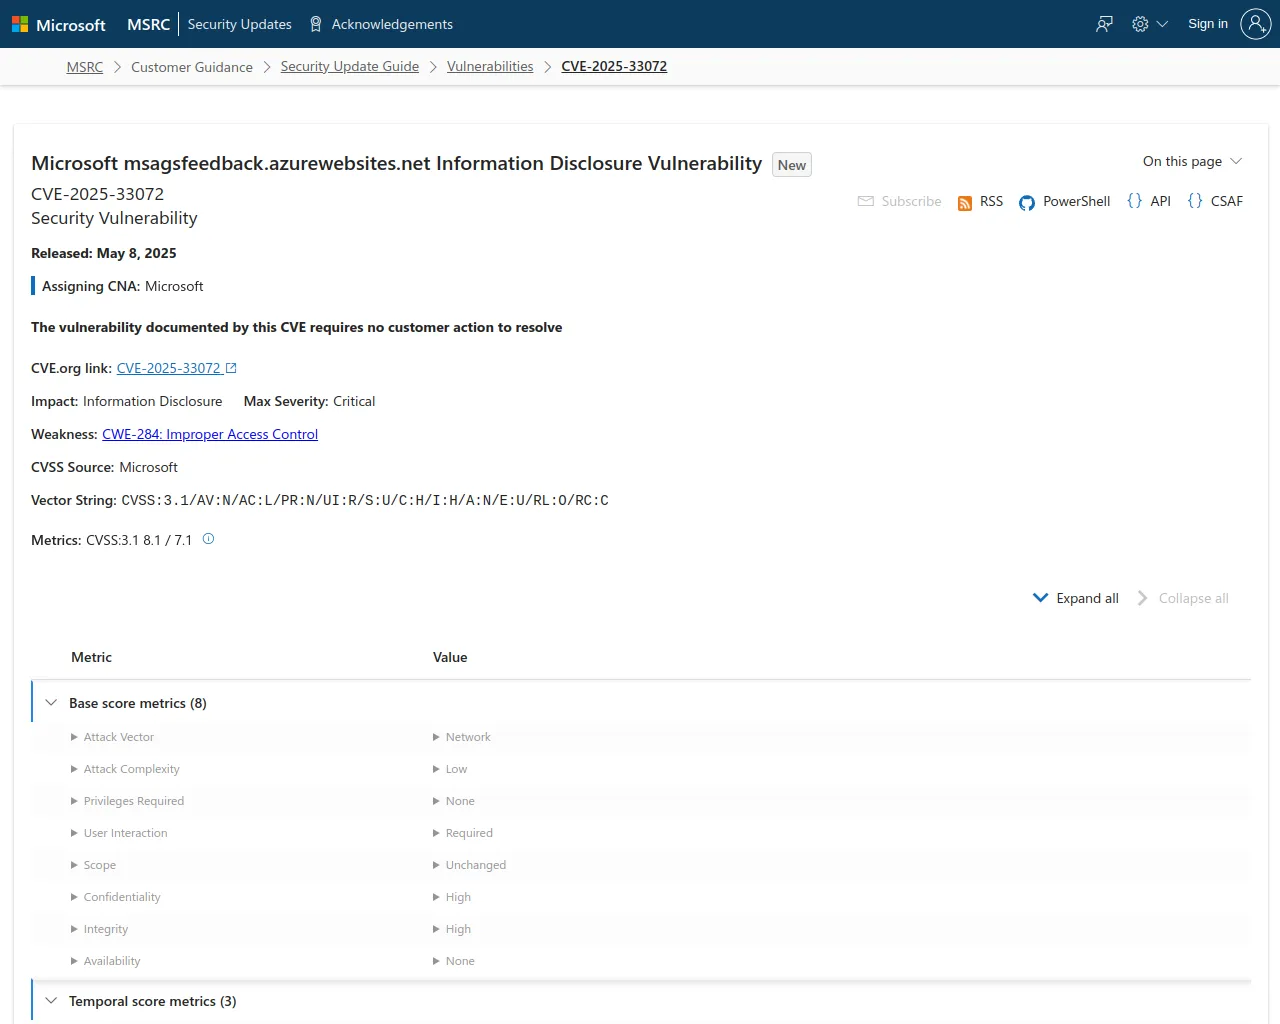The width and height of the screenshot is (1280, 1024).
Task: Click the Metrics info icon
Action: (x=209, y=539)
